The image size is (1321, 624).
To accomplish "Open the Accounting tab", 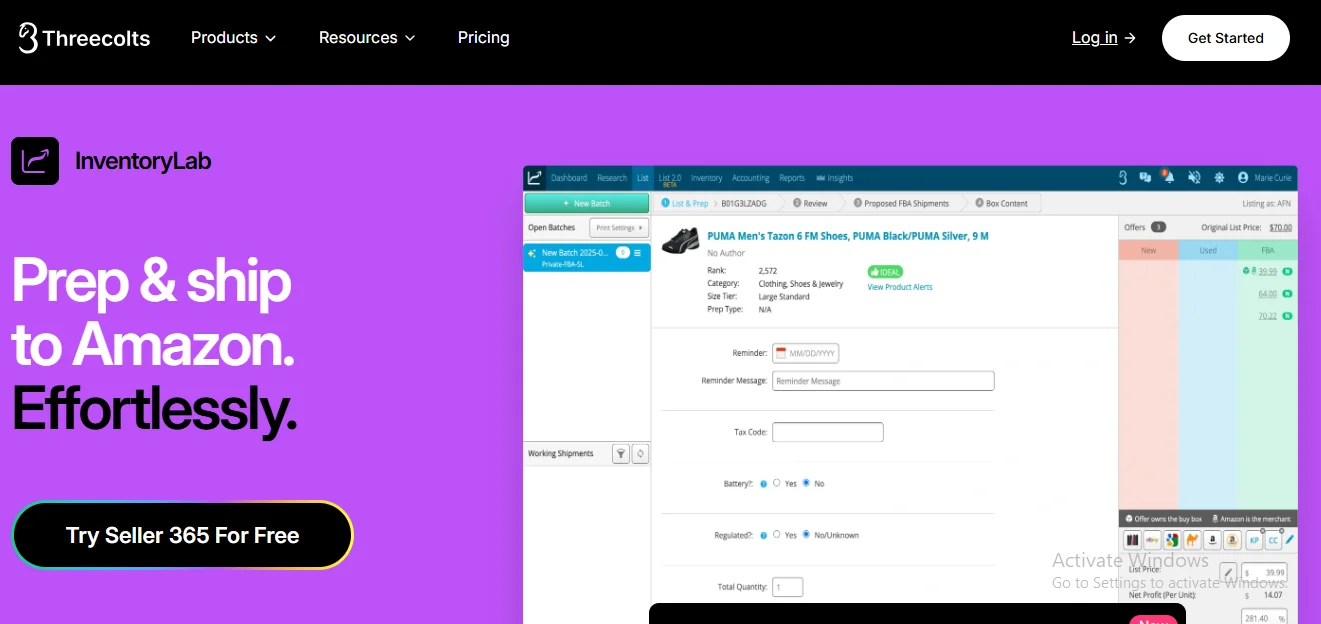I will coord(751,178).
